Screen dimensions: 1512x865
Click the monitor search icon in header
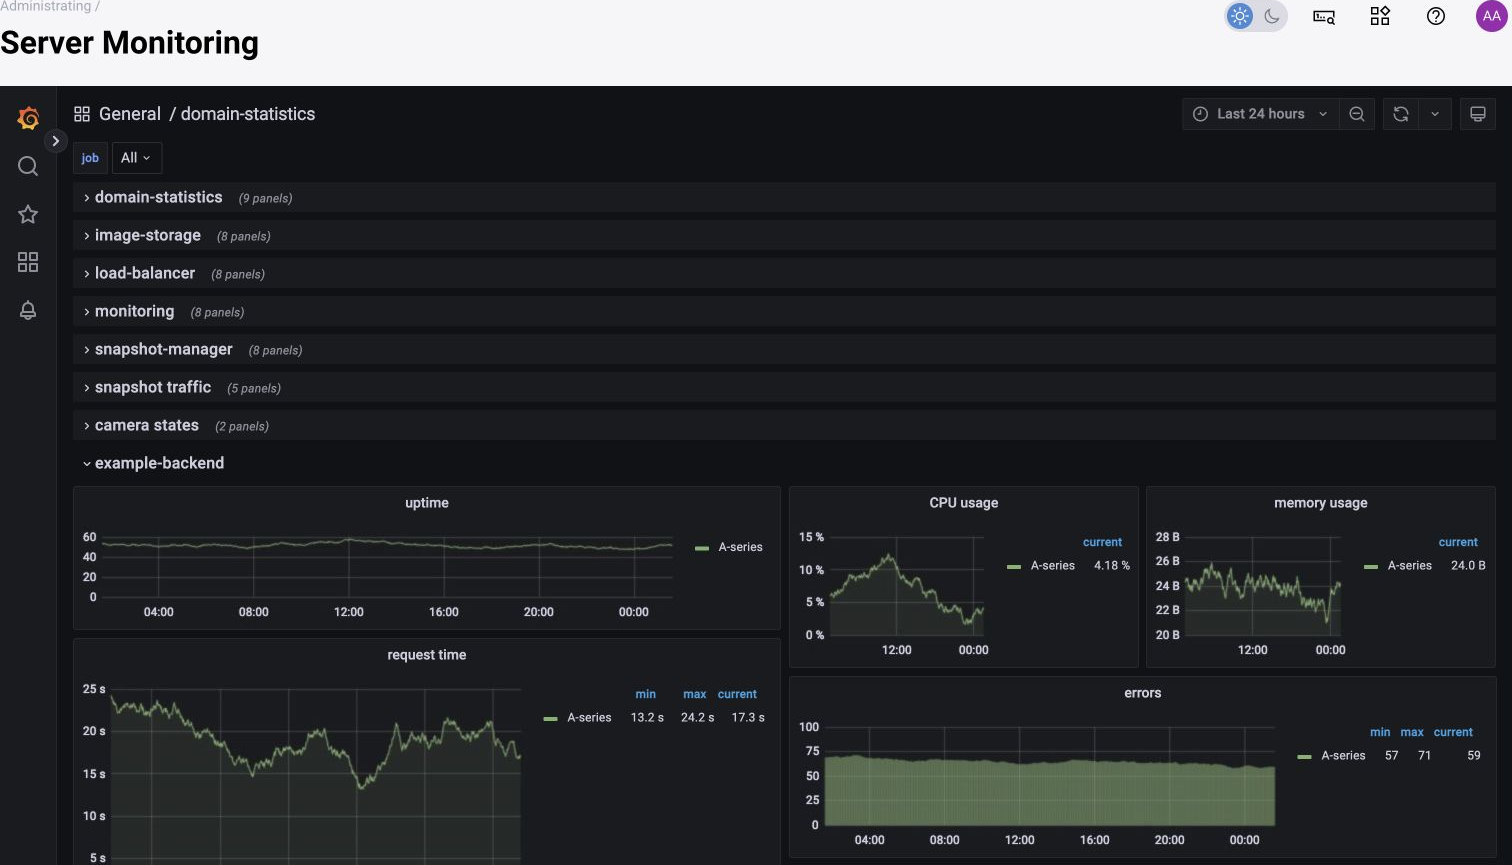coord(1324,16)
